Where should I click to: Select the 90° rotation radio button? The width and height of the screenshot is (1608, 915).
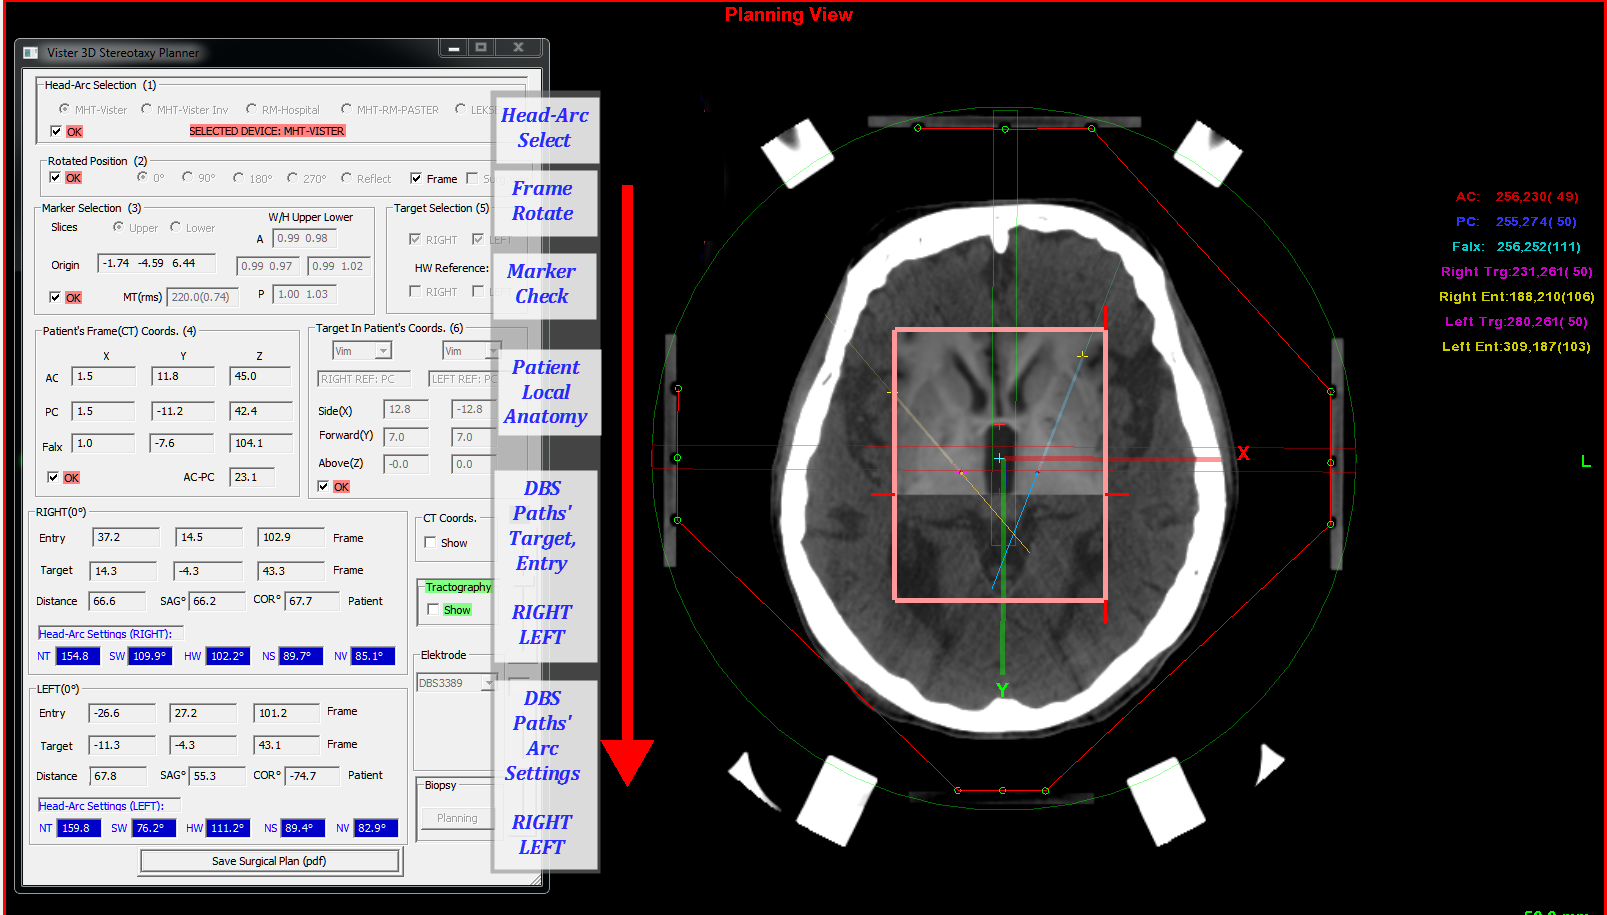point(187,177)
